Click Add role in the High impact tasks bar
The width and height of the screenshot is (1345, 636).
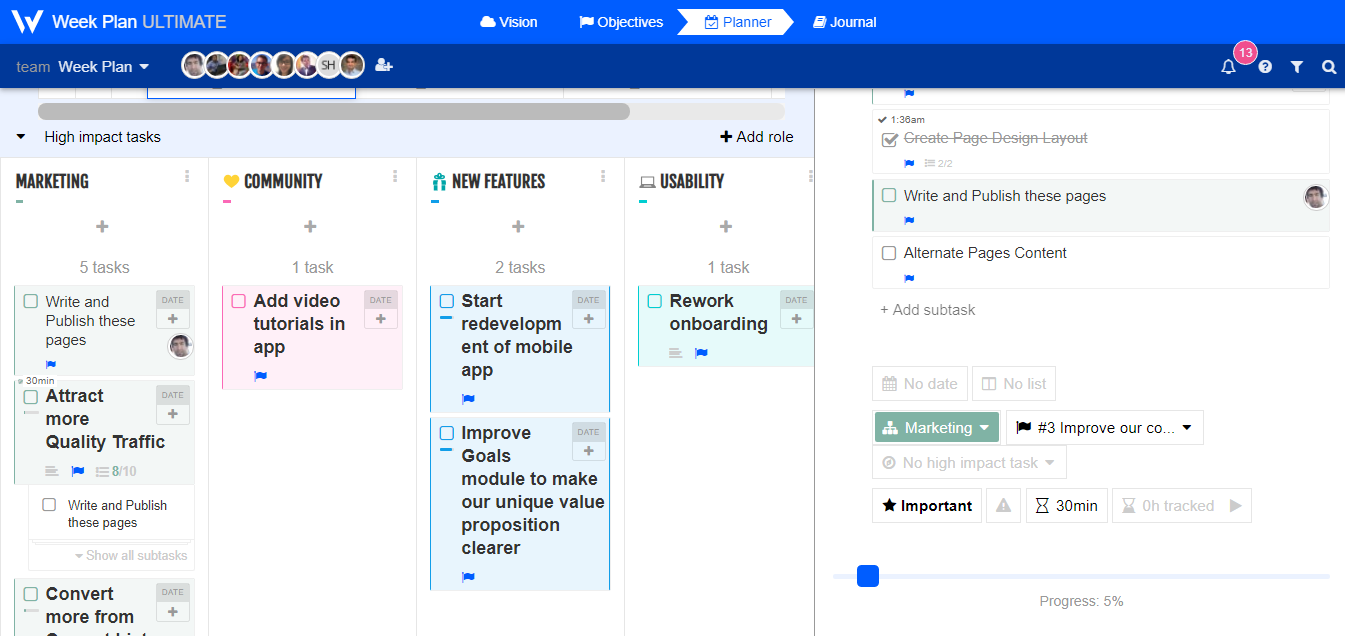click(756, 137)
